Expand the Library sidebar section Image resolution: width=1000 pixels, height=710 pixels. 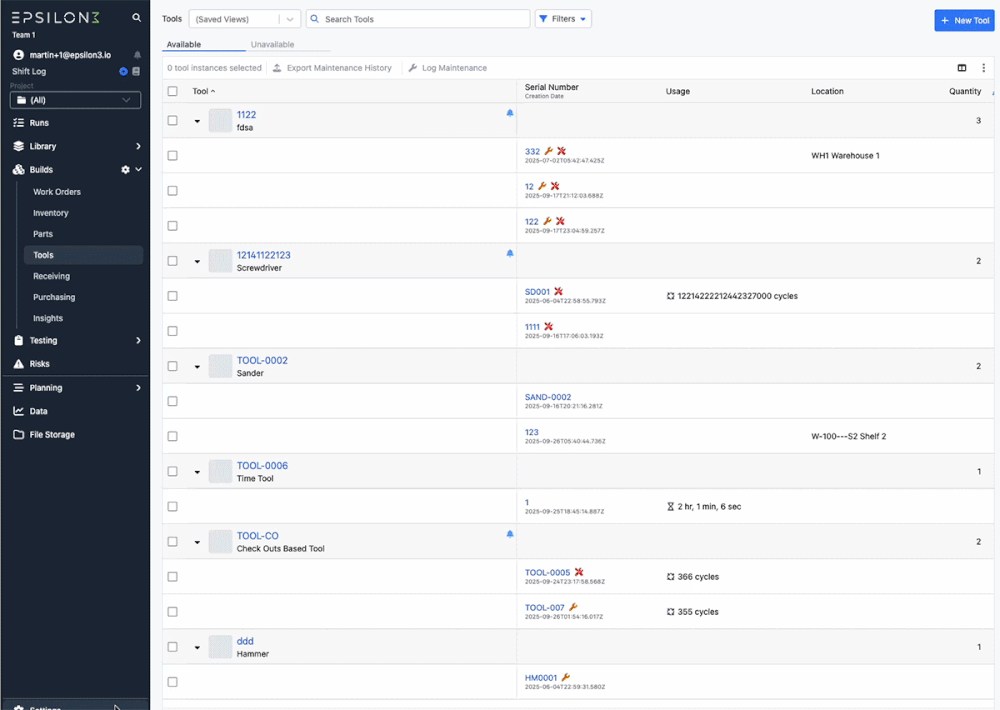click(138, 146)
